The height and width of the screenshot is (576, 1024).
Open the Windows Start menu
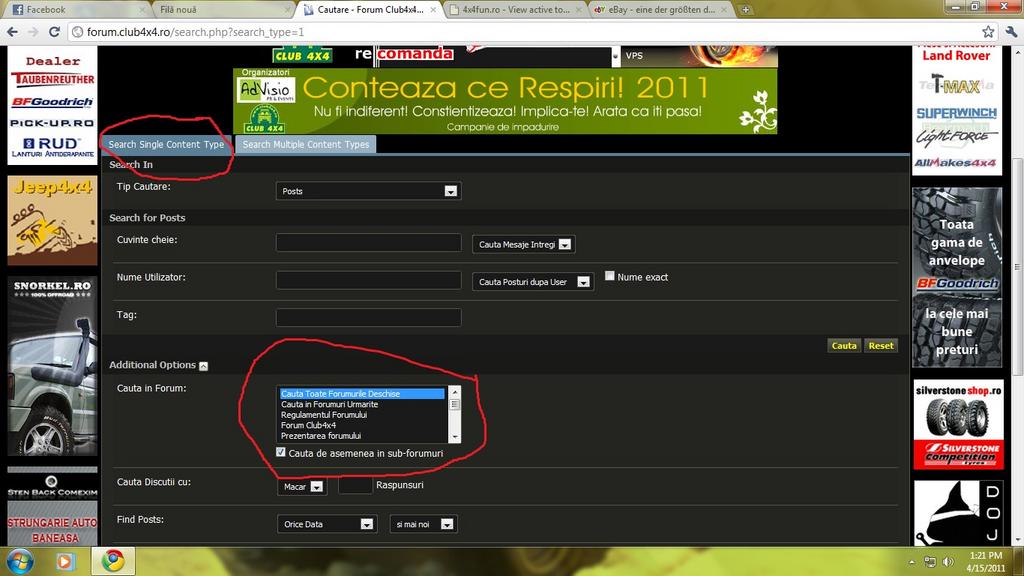pos(19,560)
